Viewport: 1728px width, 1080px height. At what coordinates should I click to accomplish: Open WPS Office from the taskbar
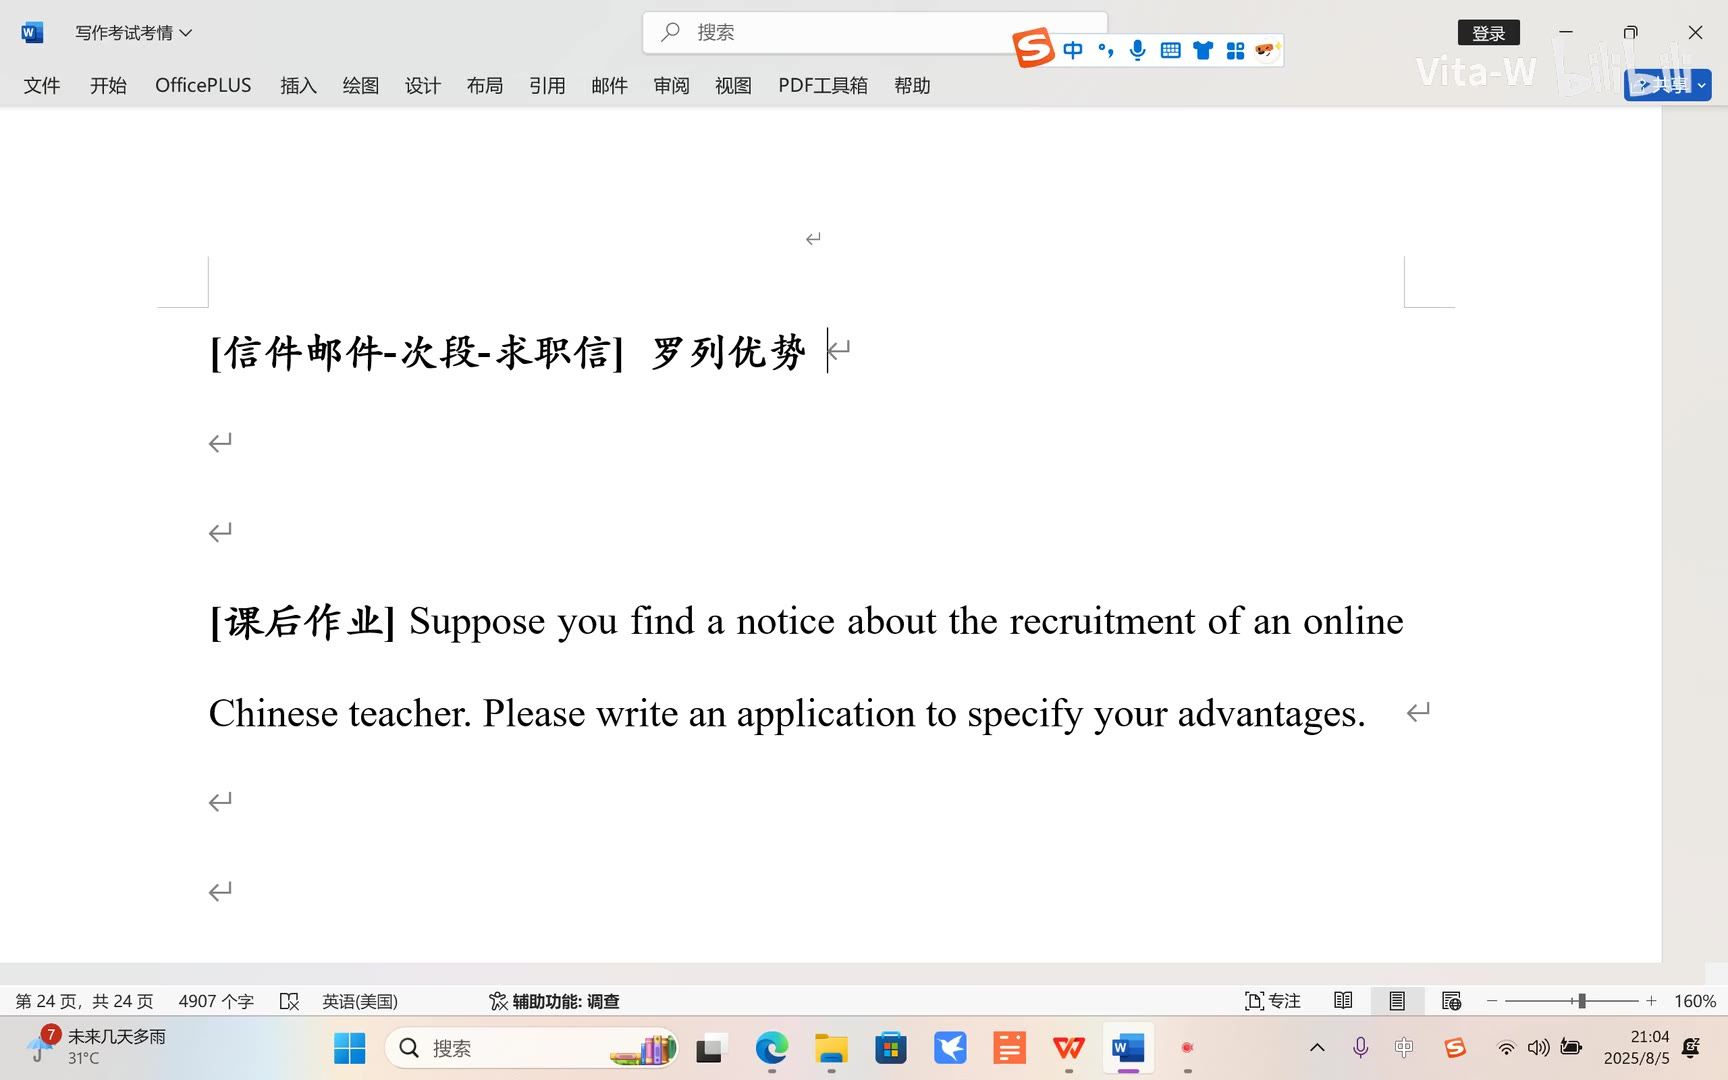coord(1069,1048)
